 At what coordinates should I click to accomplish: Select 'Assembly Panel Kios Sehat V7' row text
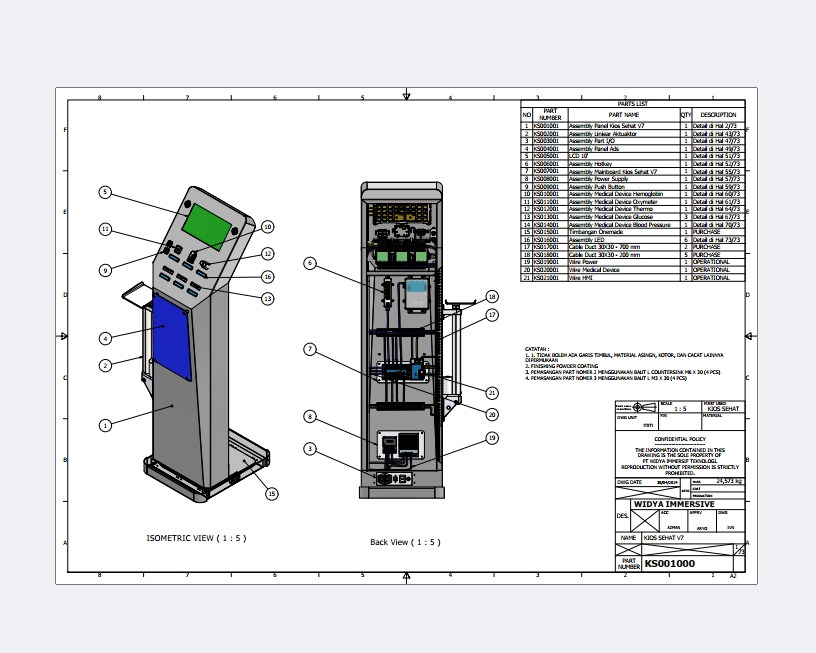point(606,126)
